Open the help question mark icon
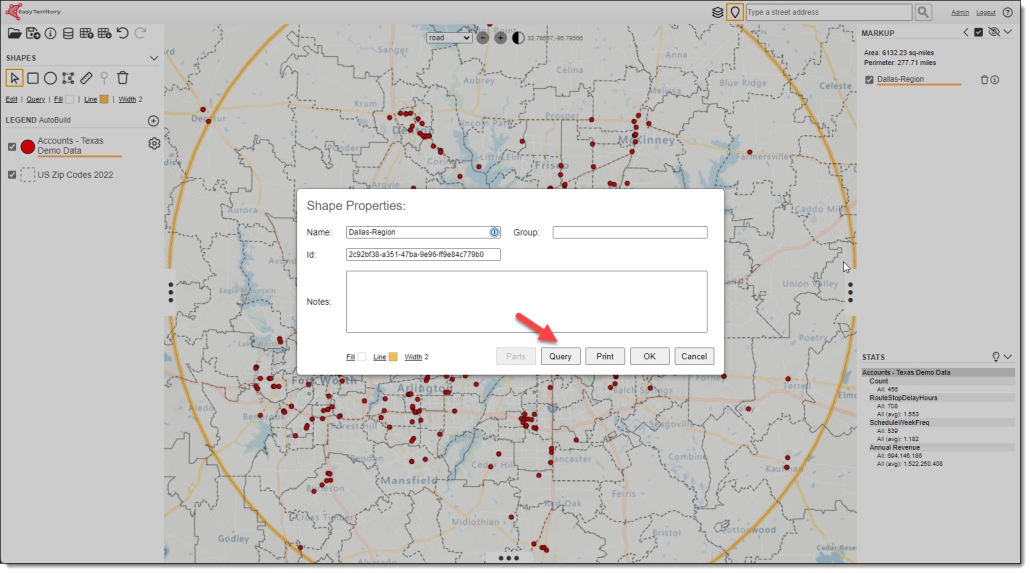1030x573 pixels. [x=1008, y=12]
